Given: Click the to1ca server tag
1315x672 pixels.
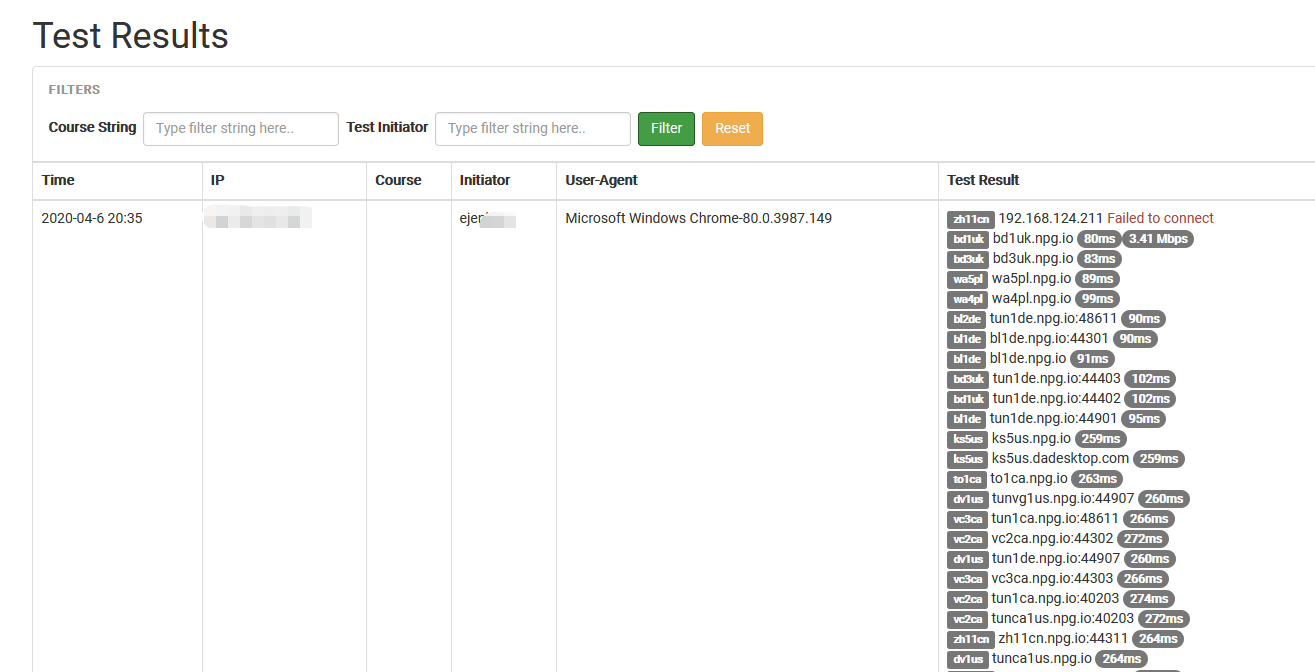Looking at the screenshot, I should [966, 479].
